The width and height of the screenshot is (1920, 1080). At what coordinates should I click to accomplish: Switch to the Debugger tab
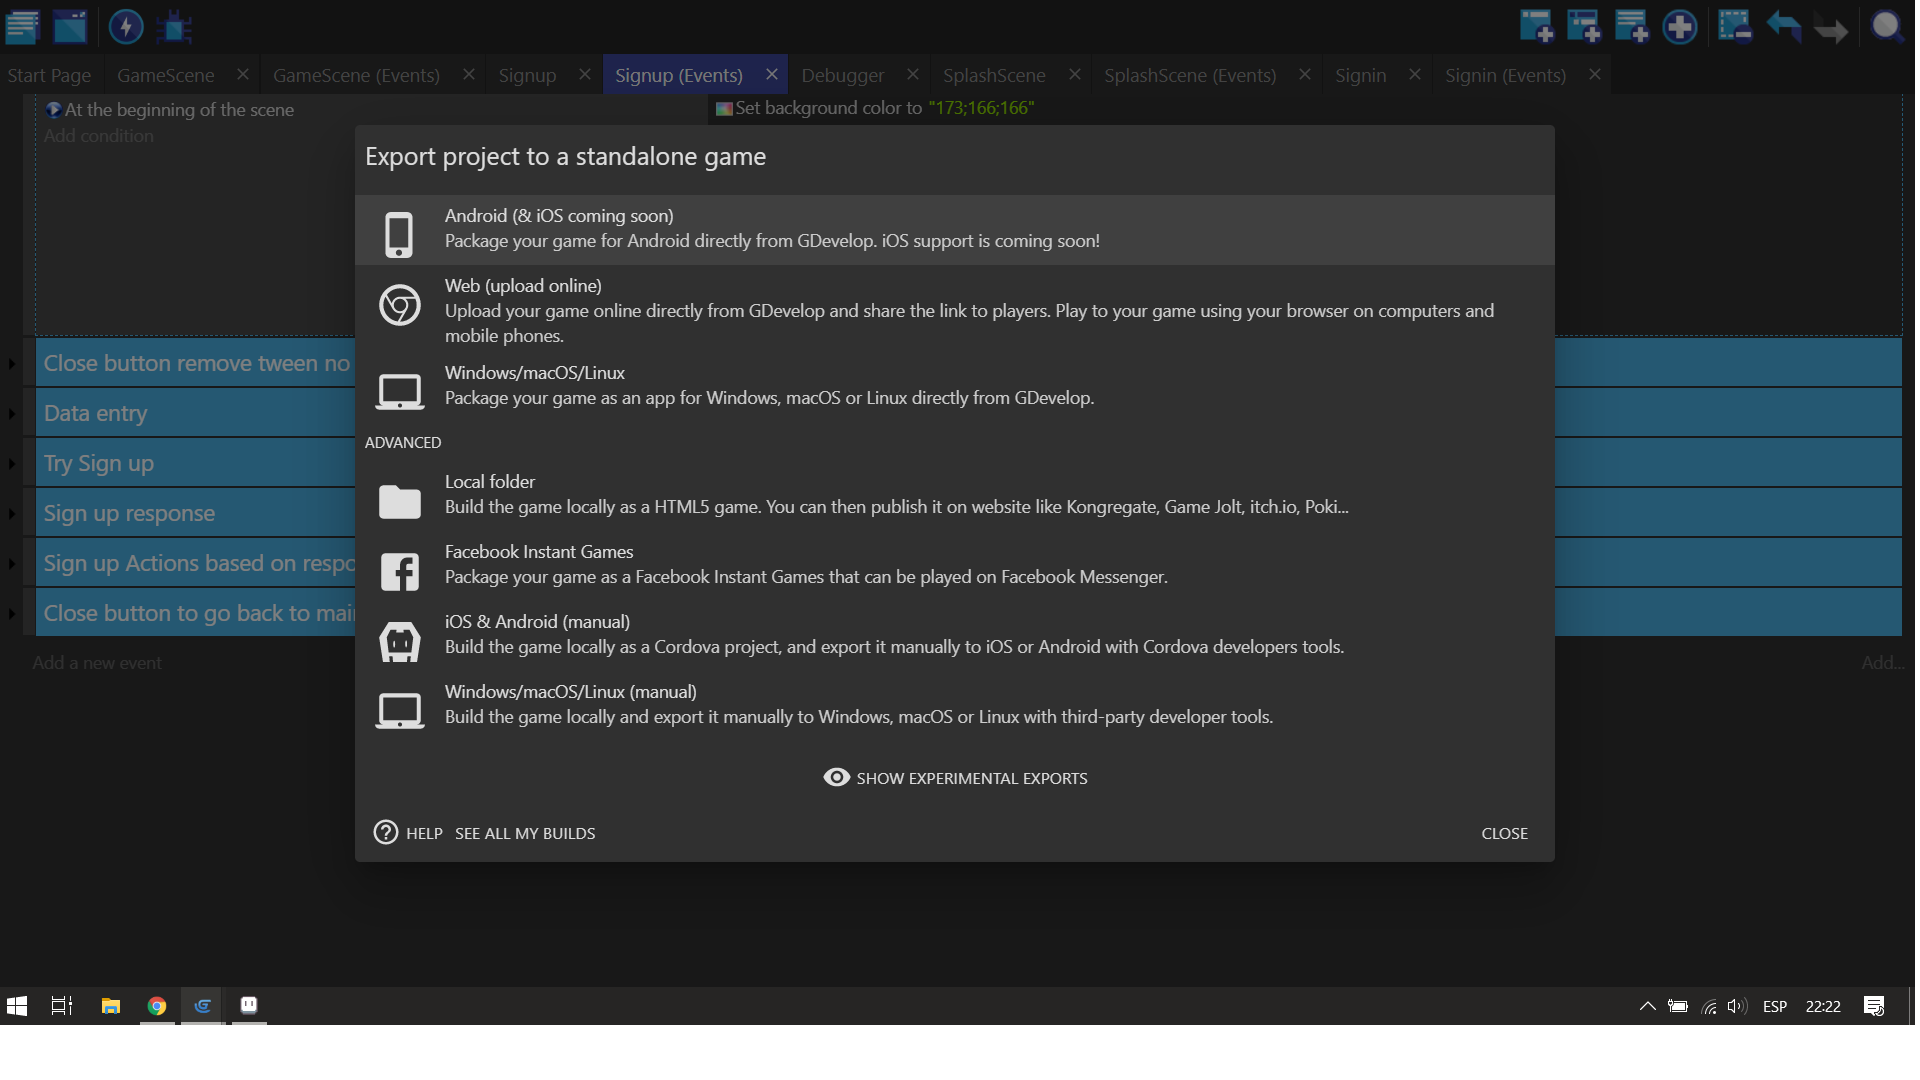point(843,74)
